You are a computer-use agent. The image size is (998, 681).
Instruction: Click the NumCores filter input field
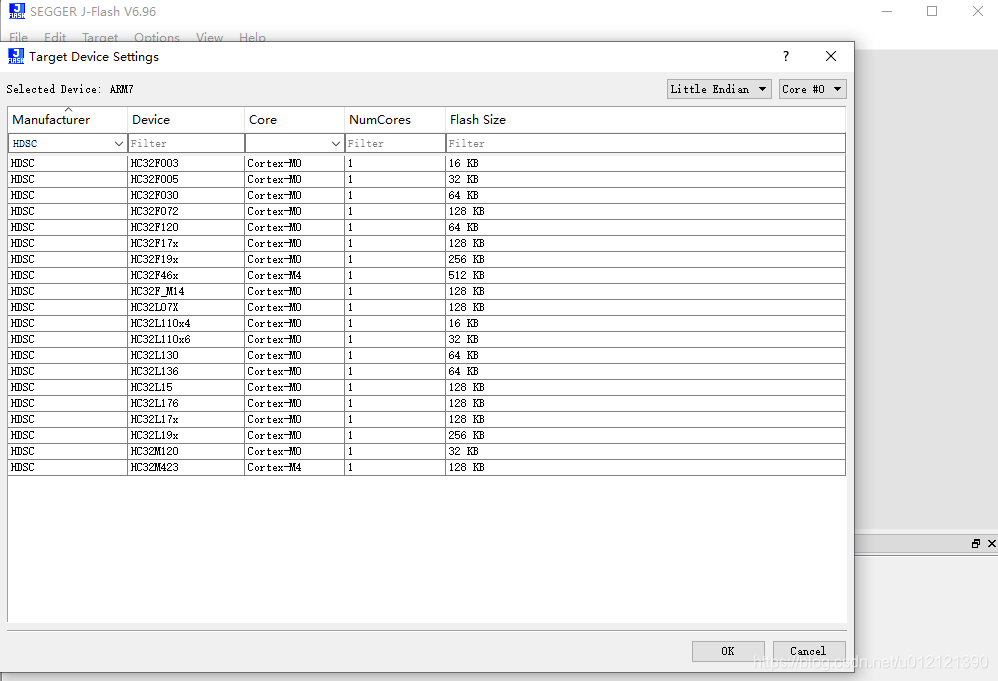pos(395,143)
